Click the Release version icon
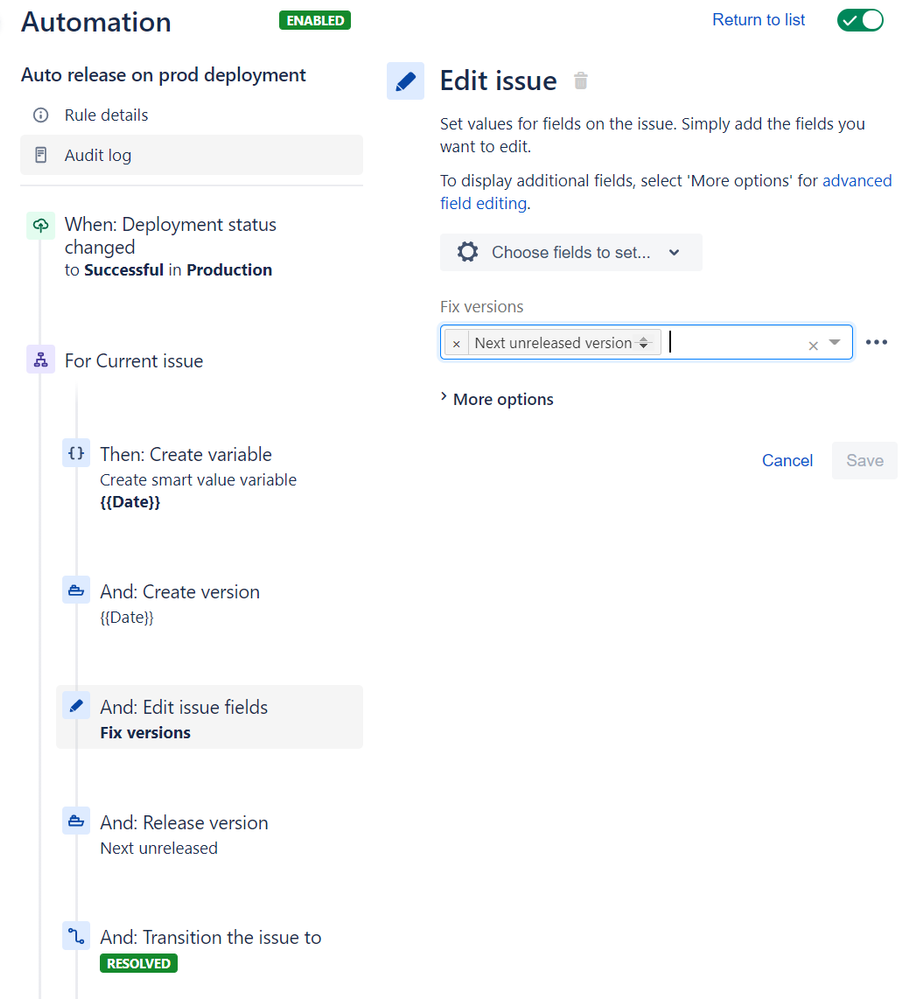This screenshot has width=910, height=999. click(x=76, y=821)
